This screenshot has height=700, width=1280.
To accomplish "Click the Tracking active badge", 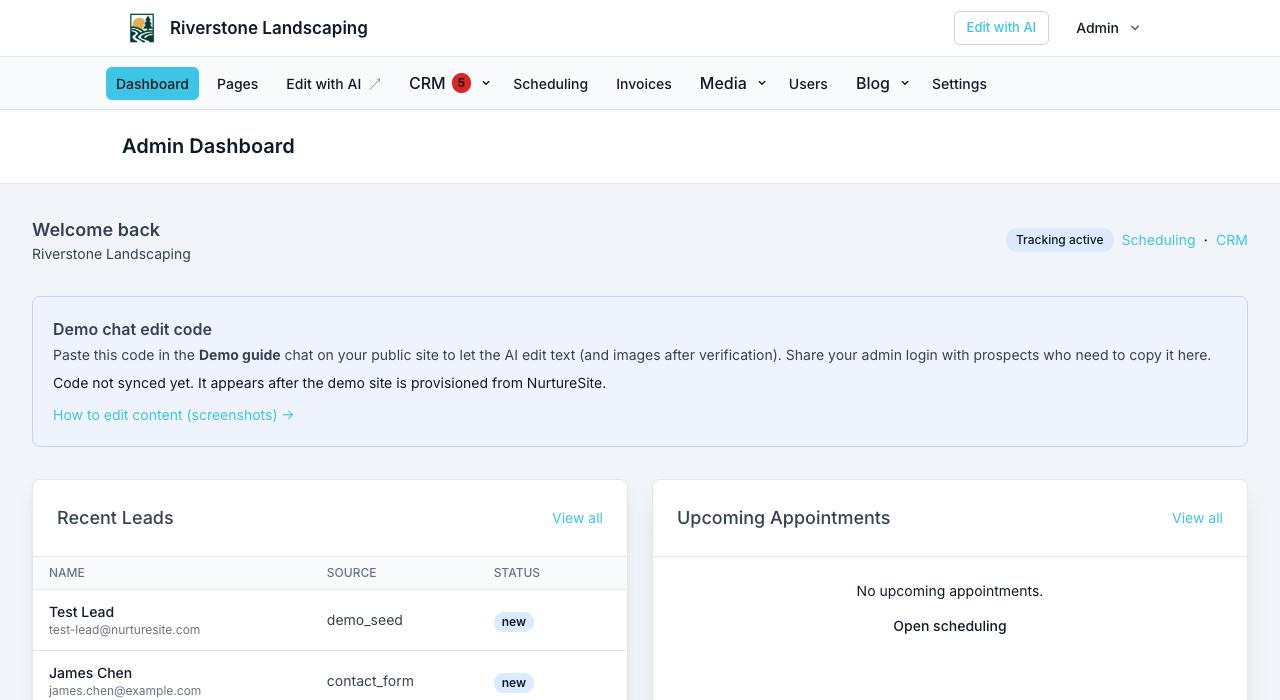I will (x=1060, y=240).
